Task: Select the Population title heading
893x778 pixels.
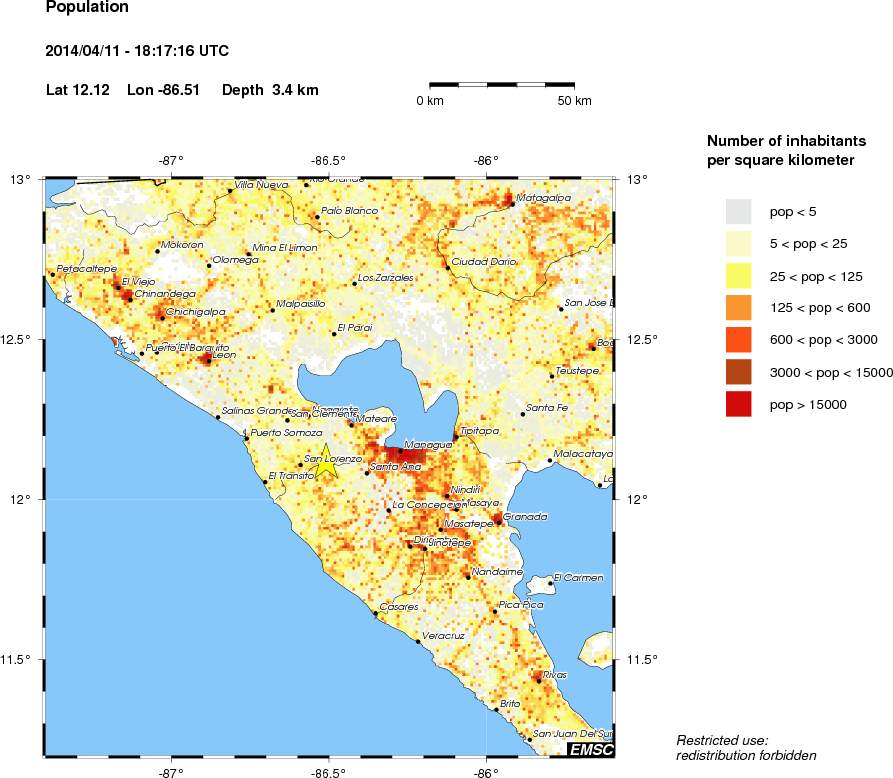Action: pyautogui.click(x=85, y=8)
